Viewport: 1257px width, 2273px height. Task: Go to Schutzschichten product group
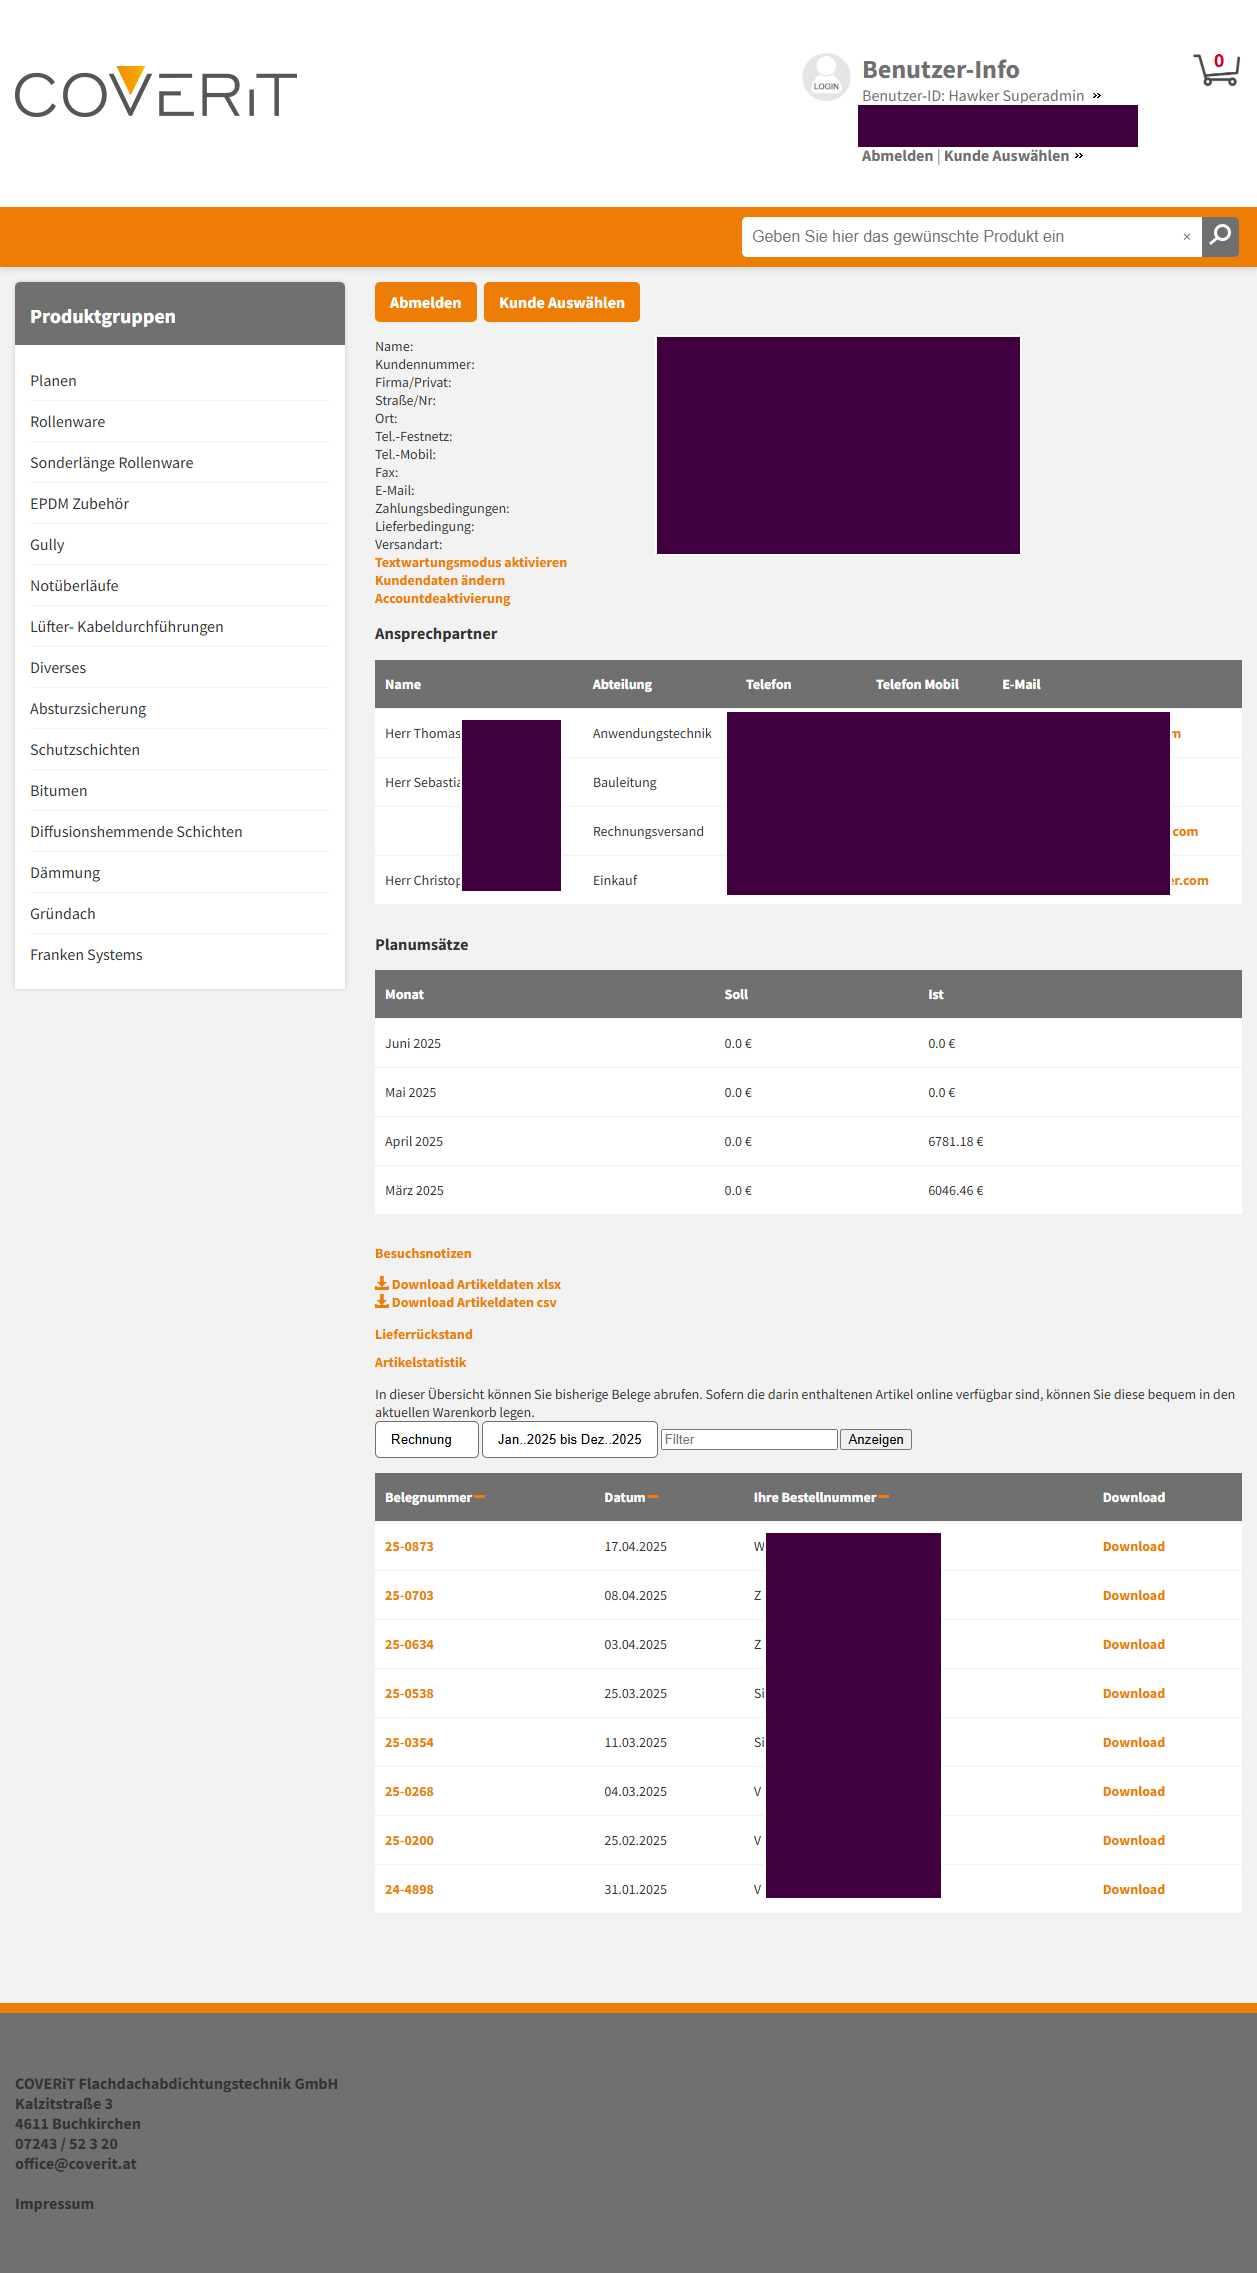pos(85,750)
